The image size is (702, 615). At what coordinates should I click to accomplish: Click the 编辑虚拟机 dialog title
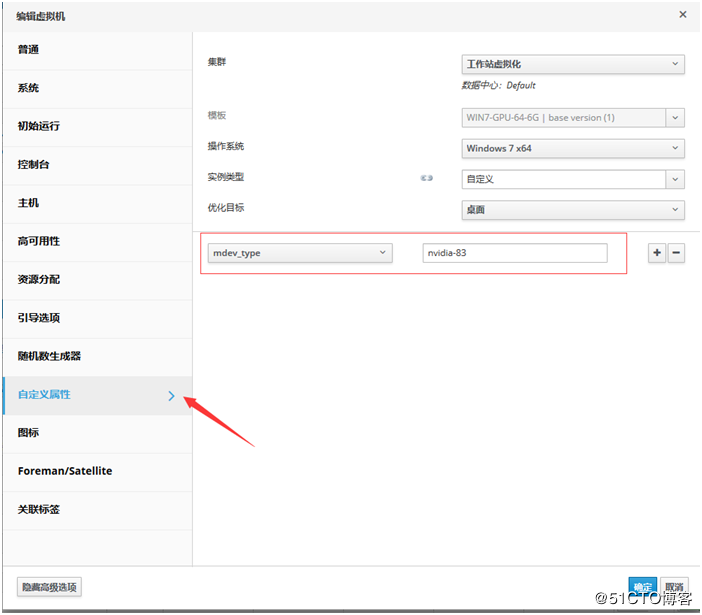[x=41, y=17]
